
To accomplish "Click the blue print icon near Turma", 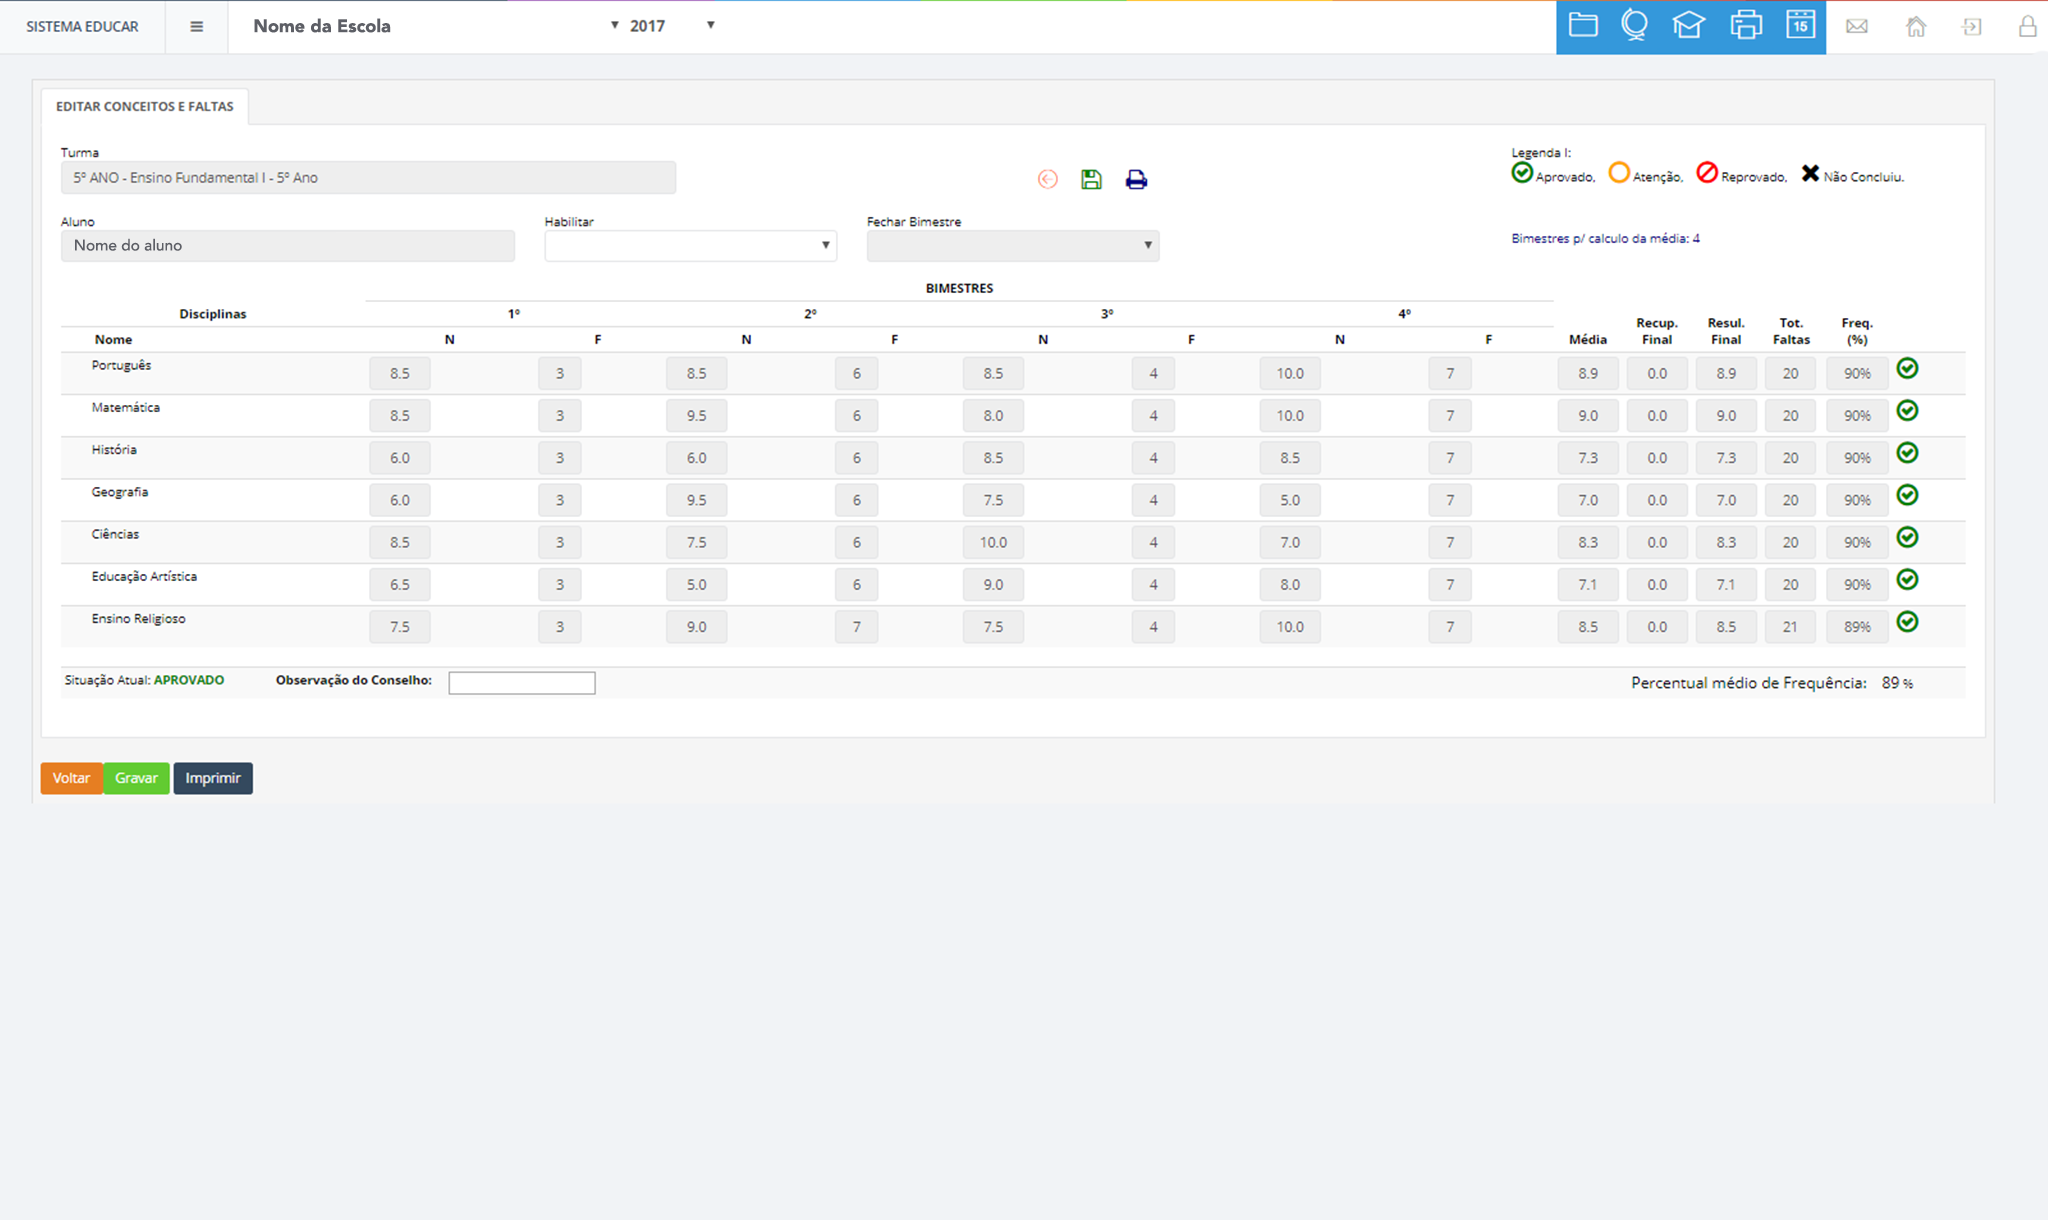I will [1136, 179].
